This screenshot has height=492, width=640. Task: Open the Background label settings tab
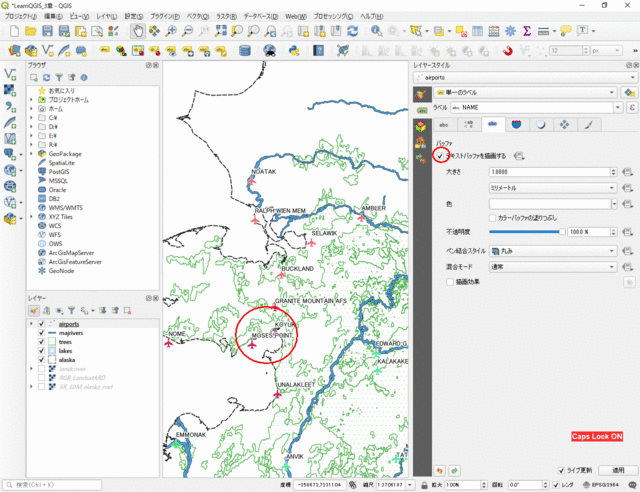516,124
